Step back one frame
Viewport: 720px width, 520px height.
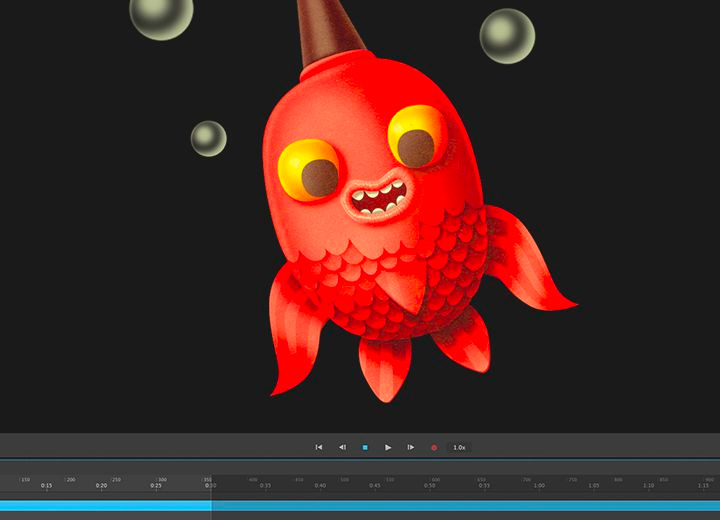click(342, 447)
